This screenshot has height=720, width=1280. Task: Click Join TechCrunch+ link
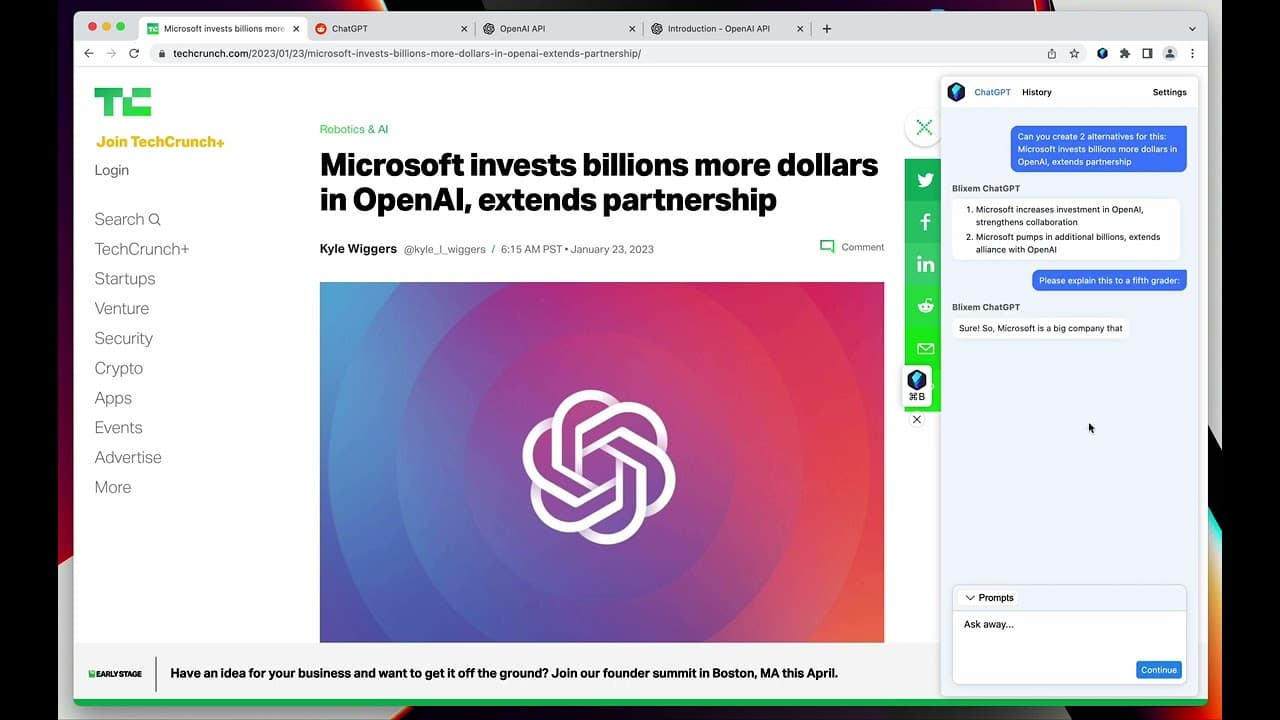pos(160,142)
